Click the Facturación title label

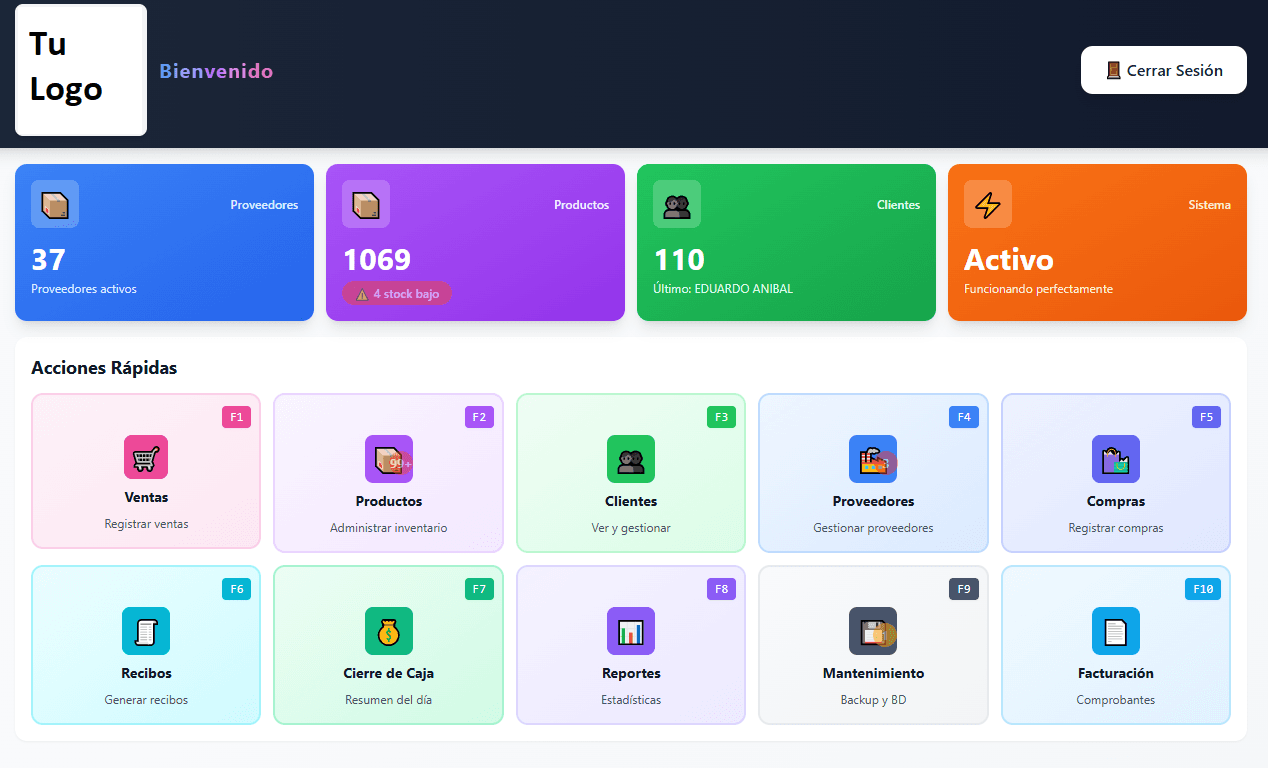[x=1116, y=673]
